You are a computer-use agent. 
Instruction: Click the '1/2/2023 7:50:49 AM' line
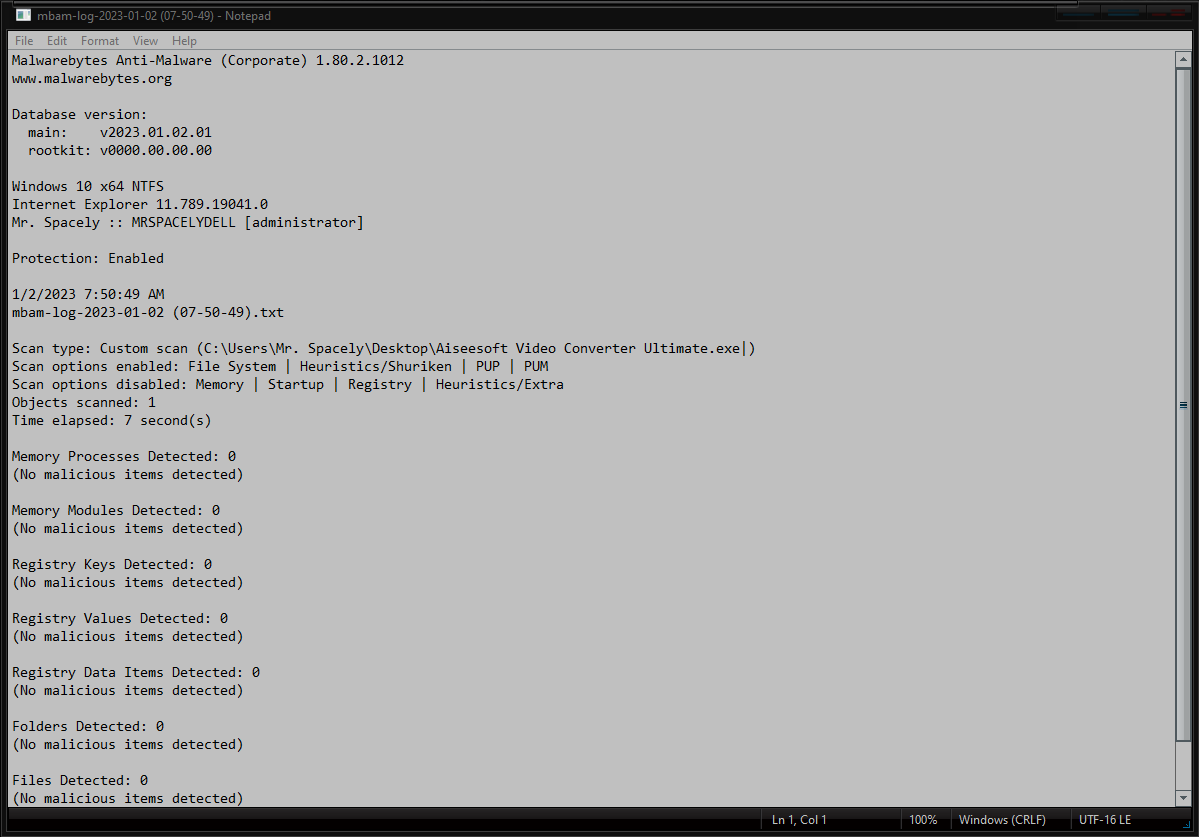[x=87, y=294]
